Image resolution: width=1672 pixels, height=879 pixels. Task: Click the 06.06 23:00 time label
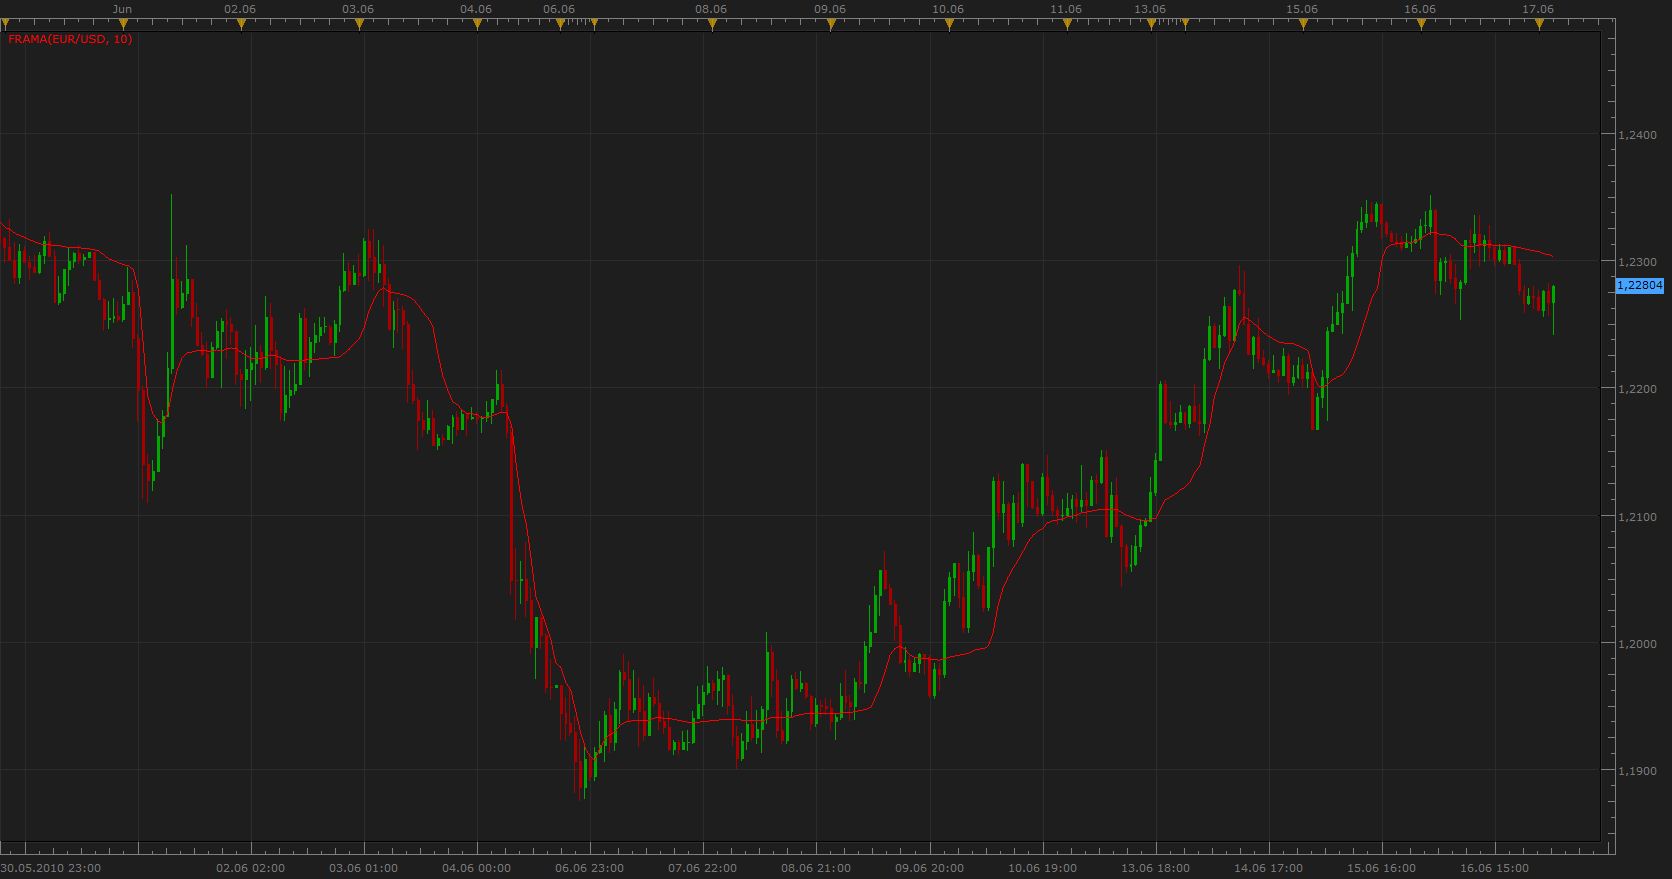coord(589,868)
